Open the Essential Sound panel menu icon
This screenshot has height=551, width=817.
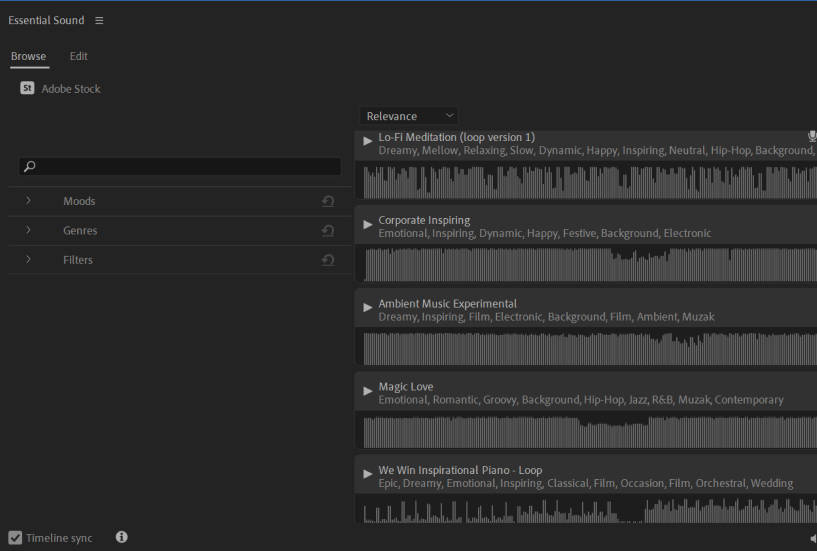pyautogui.click(x=98, y=21)
